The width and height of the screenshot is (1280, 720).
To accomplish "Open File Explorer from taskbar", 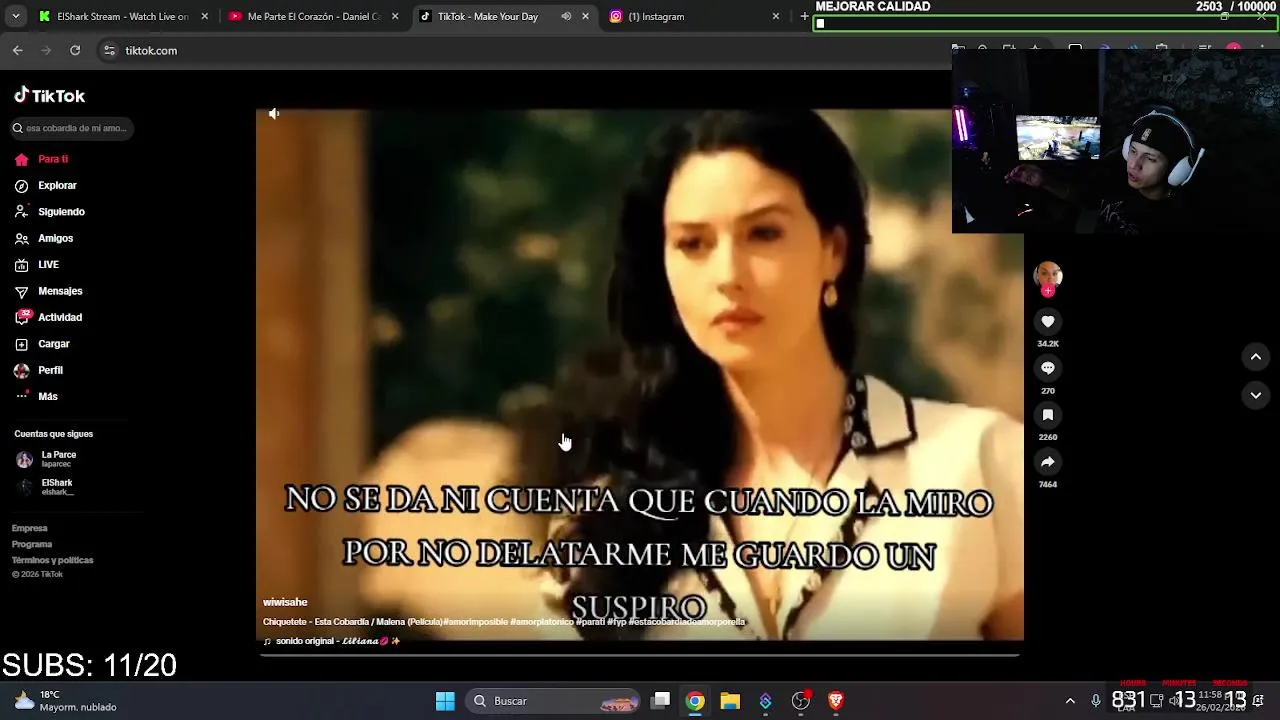I will [x=730, y=701].
